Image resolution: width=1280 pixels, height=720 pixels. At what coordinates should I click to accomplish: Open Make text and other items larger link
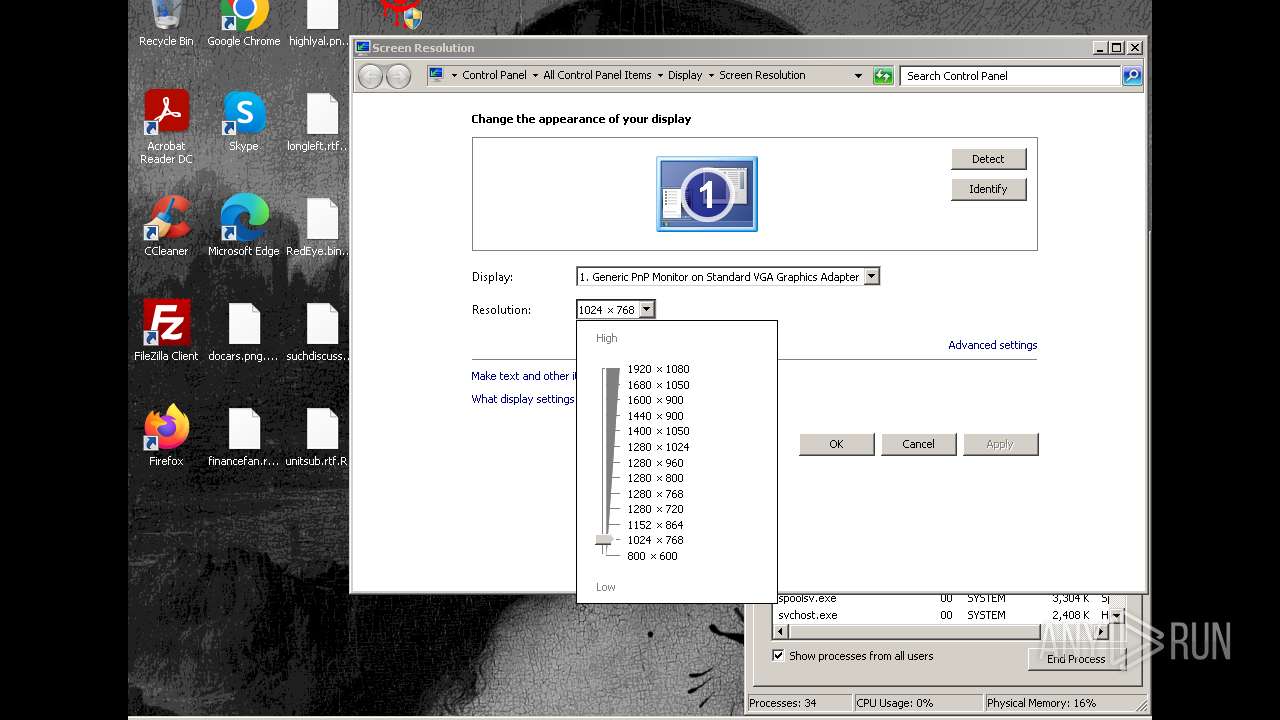[x=524, y=376]
